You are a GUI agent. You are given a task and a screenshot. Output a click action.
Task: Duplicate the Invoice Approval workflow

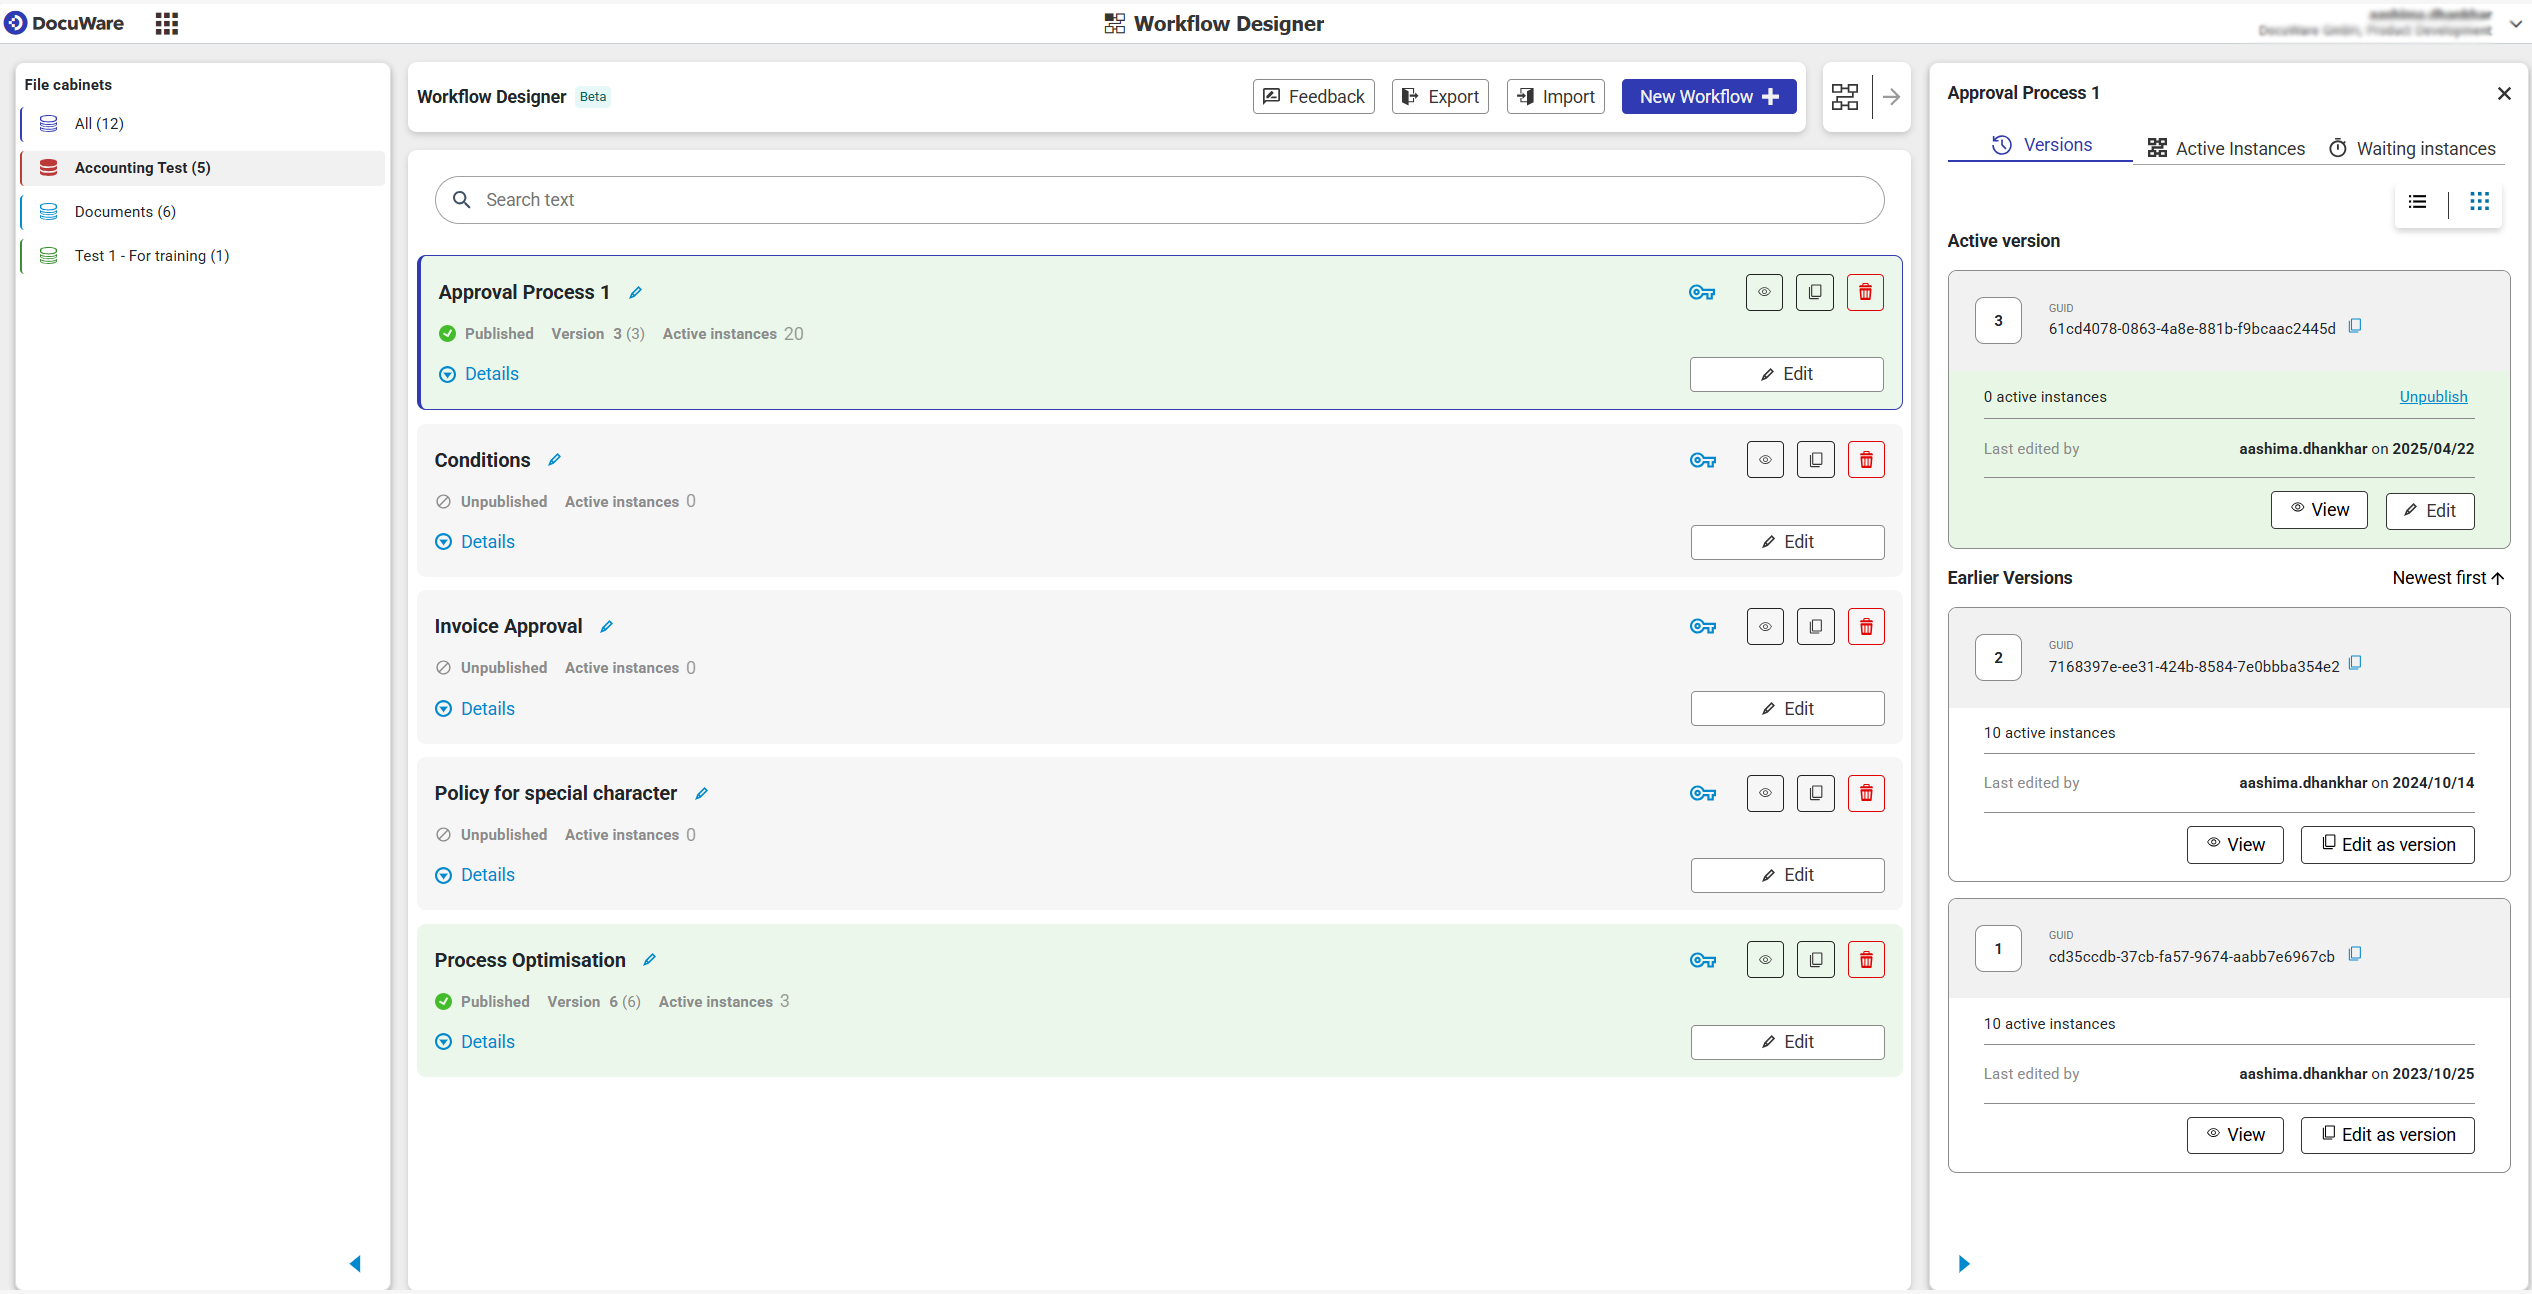[1815, 626]
